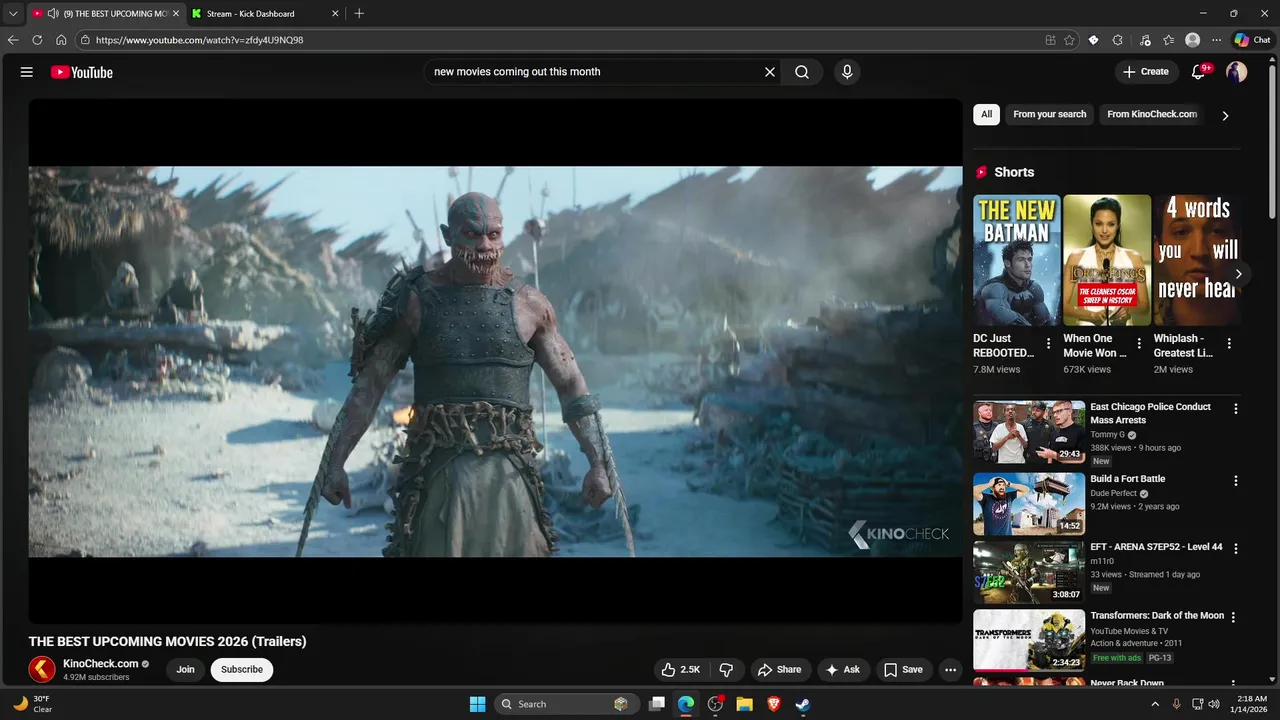Open browser settings and more menu

1216,40
